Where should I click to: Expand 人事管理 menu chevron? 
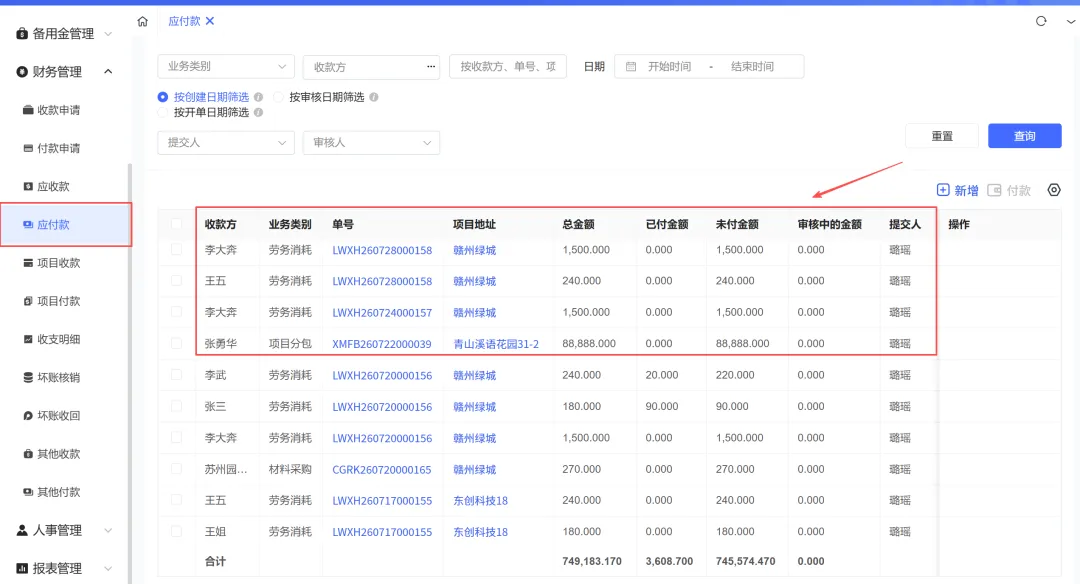[x=108, y=530]
